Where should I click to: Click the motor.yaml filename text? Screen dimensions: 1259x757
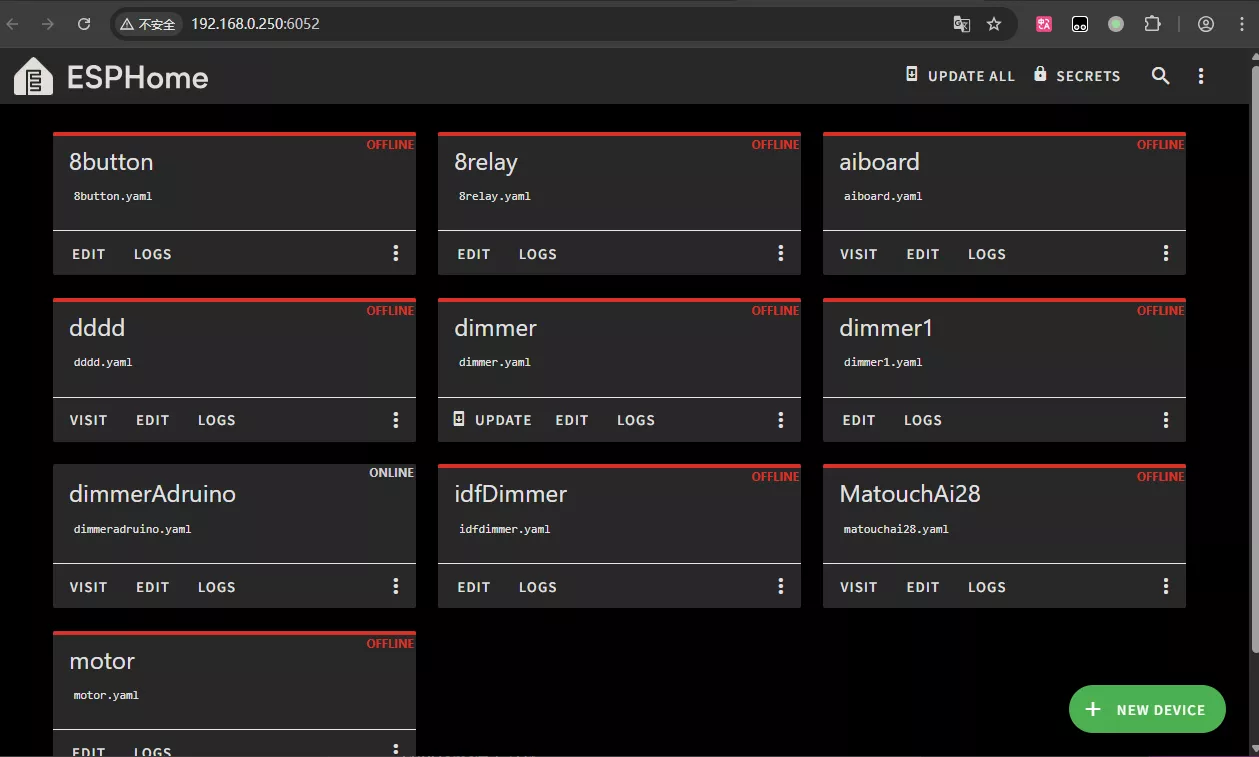tap(106, 695)
